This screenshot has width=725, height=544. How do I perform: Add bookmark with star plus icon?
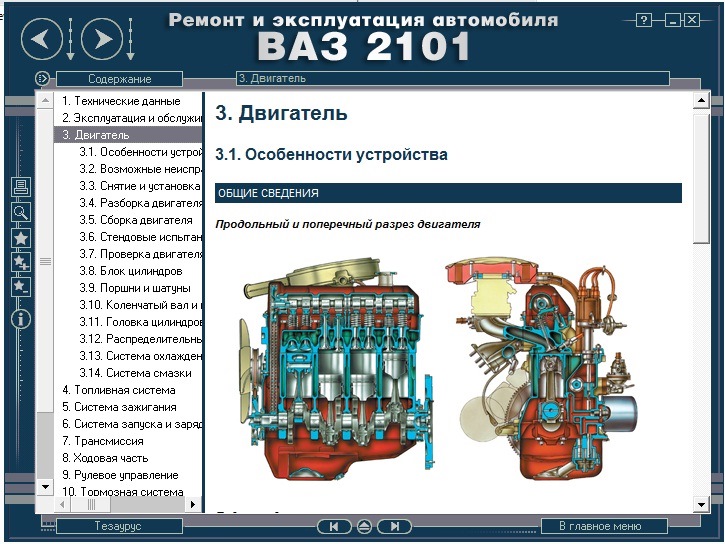(21, 262)
